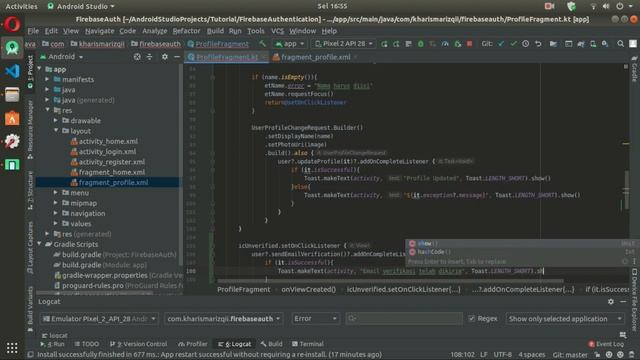This screenshot has height=360, width=640.
Task: Click the Git commit green checkmark
Action: (x=513, y=44)
